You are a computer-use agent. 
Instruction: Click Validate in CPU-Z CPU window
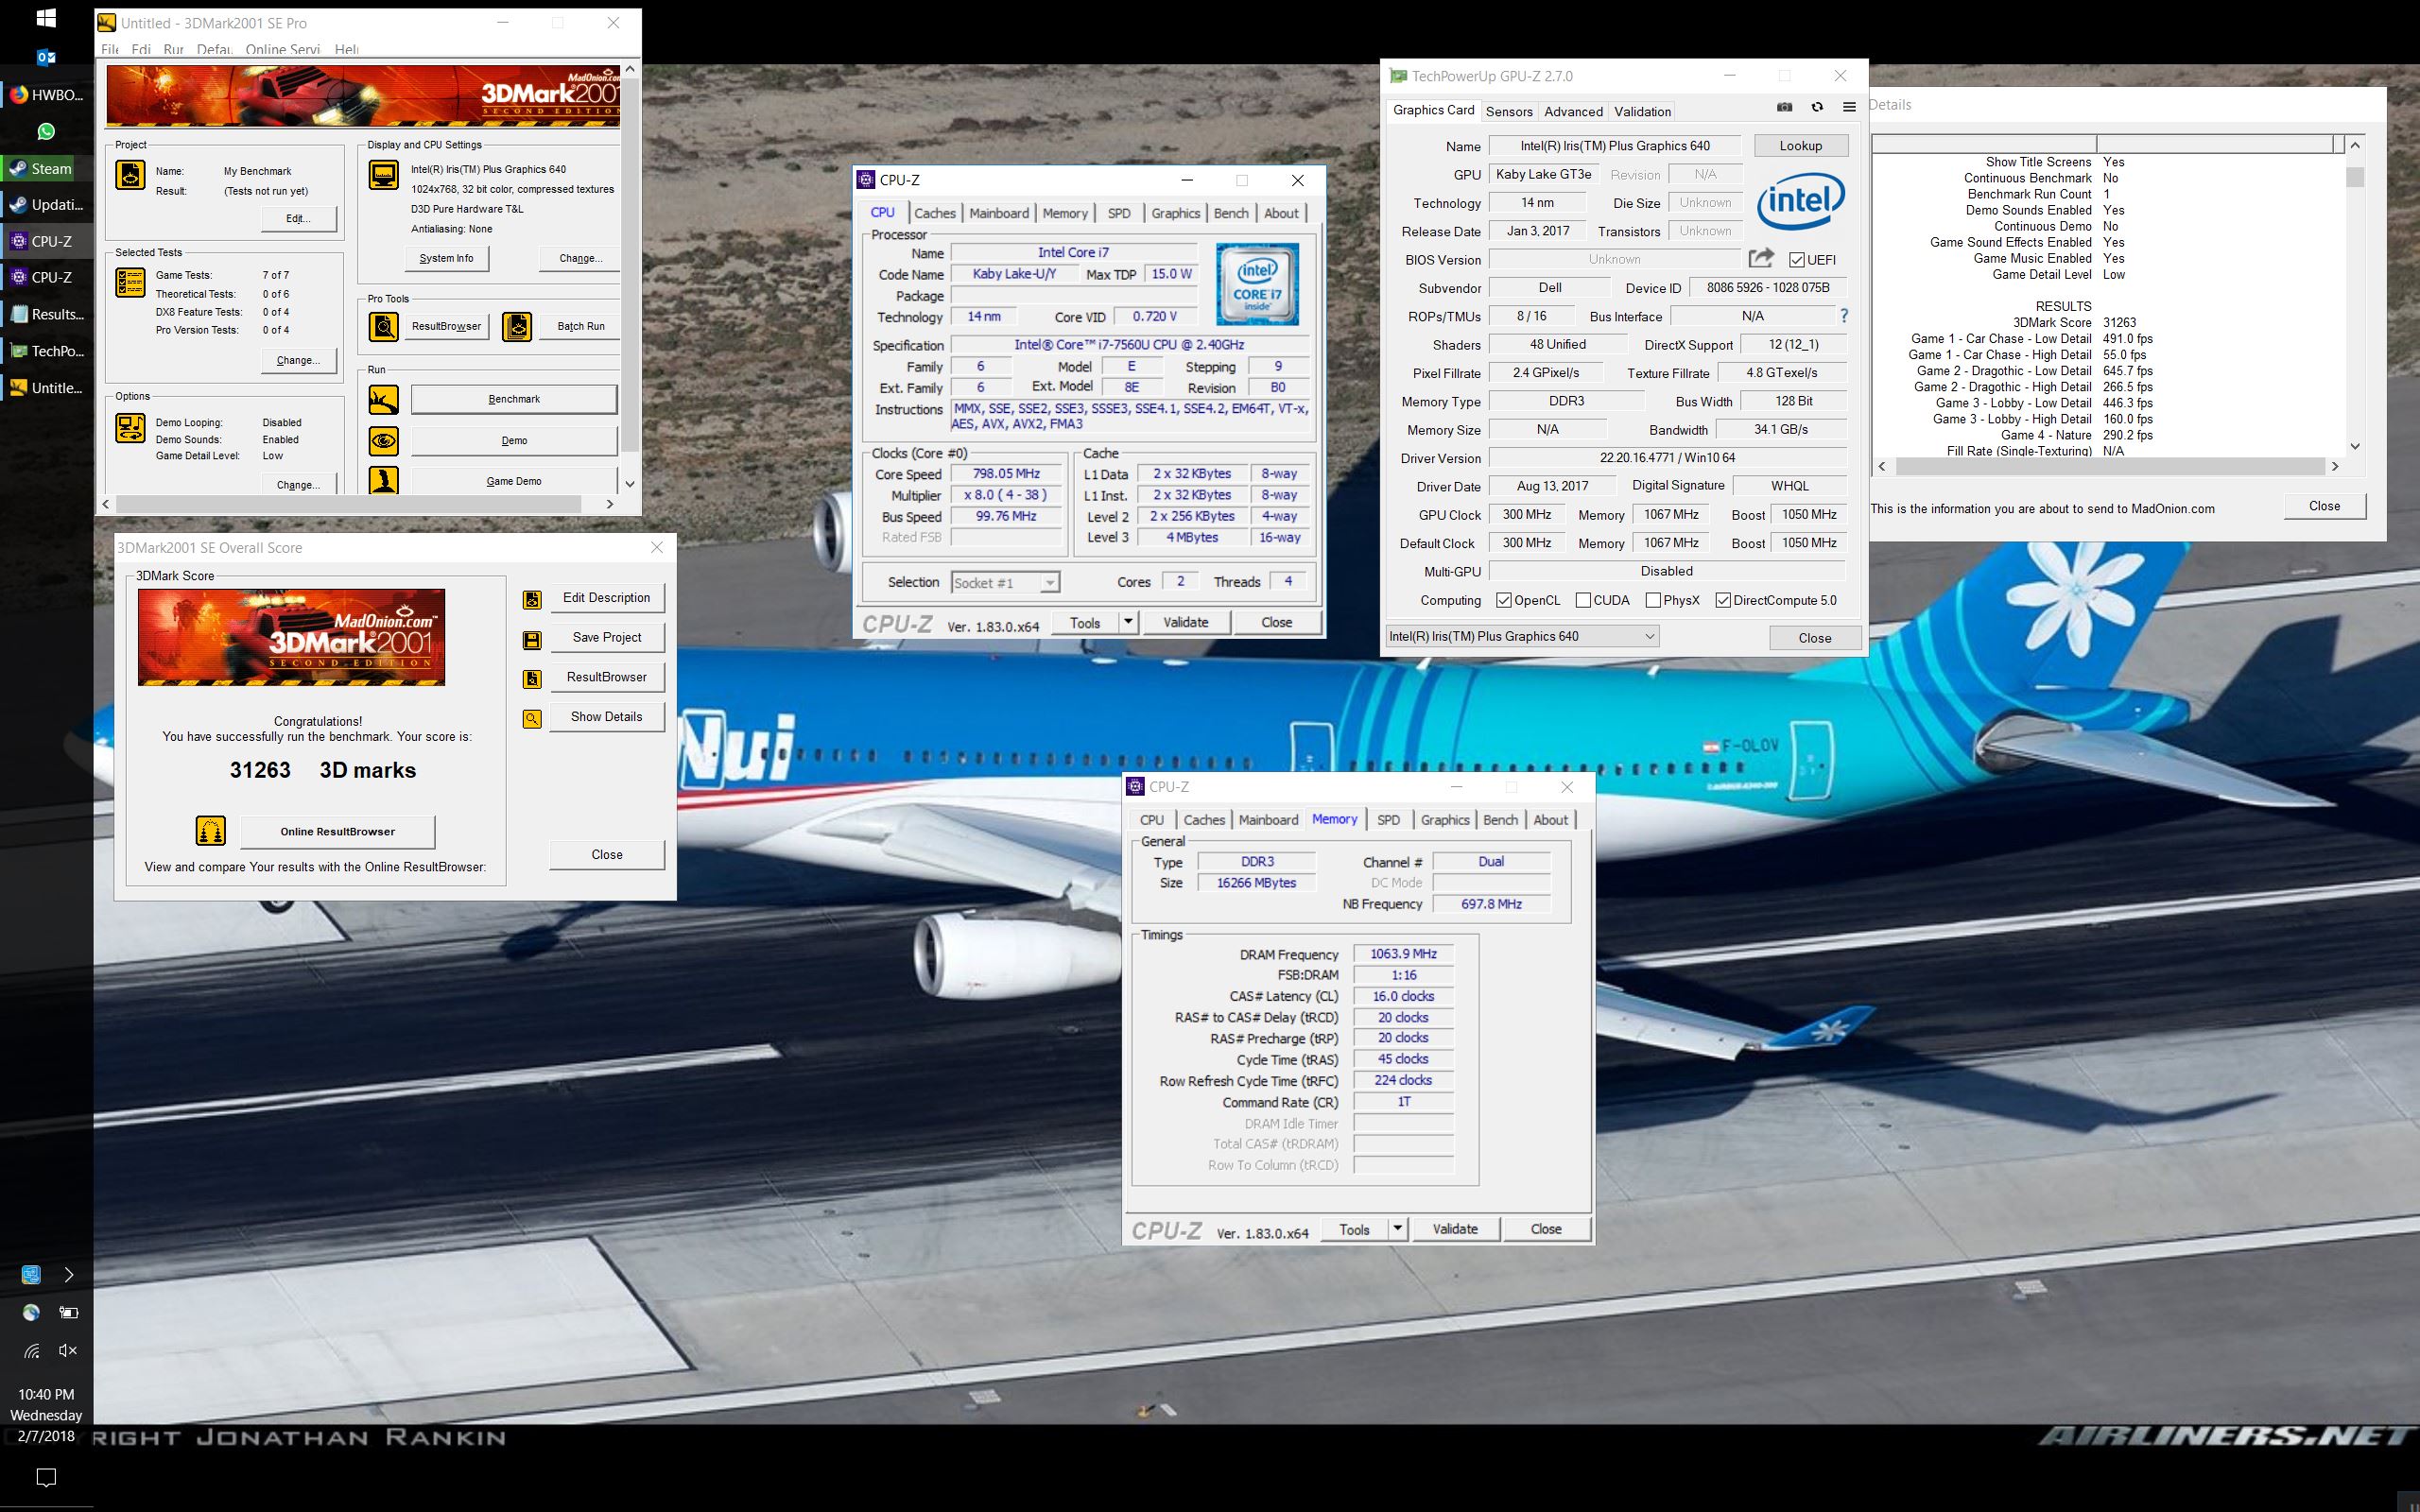click(x=1186, y=622)
